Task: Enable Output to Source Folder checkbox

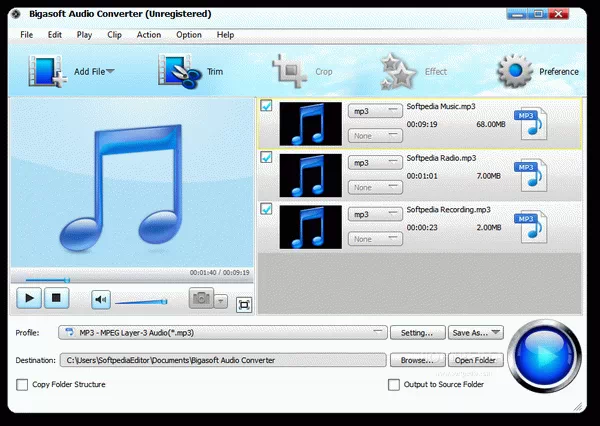Action: click(394, 385)
